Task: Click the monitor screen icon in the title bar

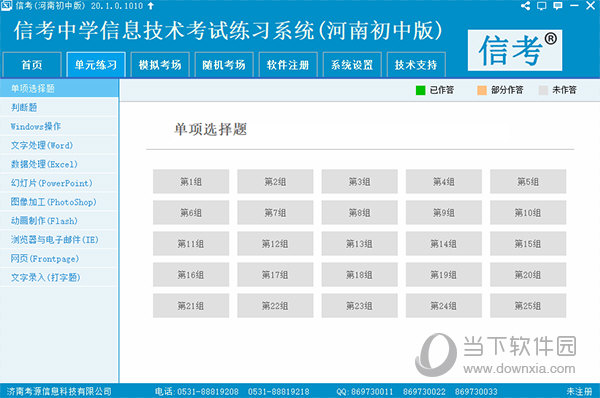Action: pyautogui.click(x=541, y=6)
